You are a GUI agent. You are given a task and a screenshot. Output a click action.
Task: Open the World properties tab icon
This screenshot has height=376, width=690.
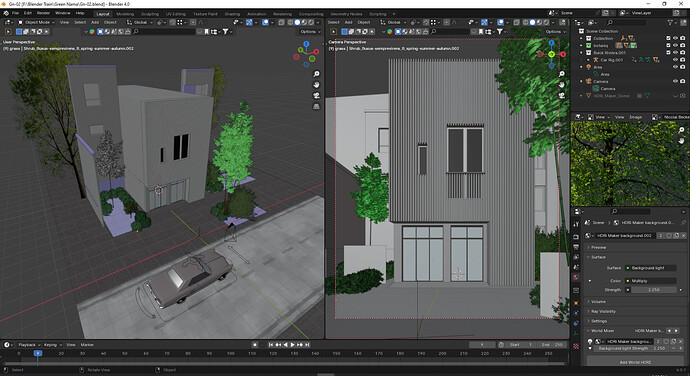point(576,277)
